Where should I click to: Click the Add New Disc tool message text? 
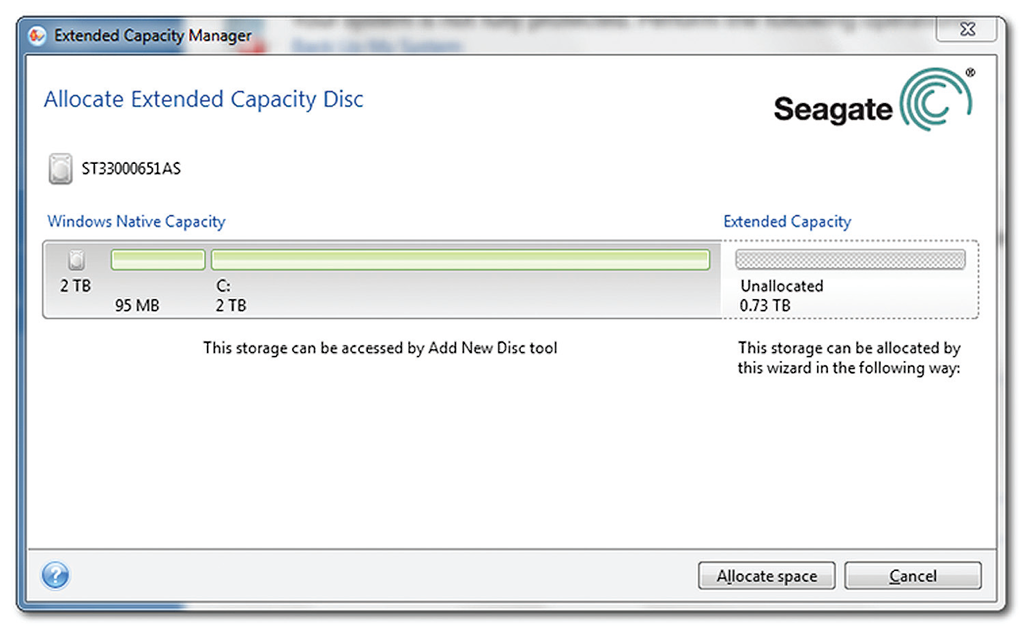pyautogui.click(x=380, y=348)
